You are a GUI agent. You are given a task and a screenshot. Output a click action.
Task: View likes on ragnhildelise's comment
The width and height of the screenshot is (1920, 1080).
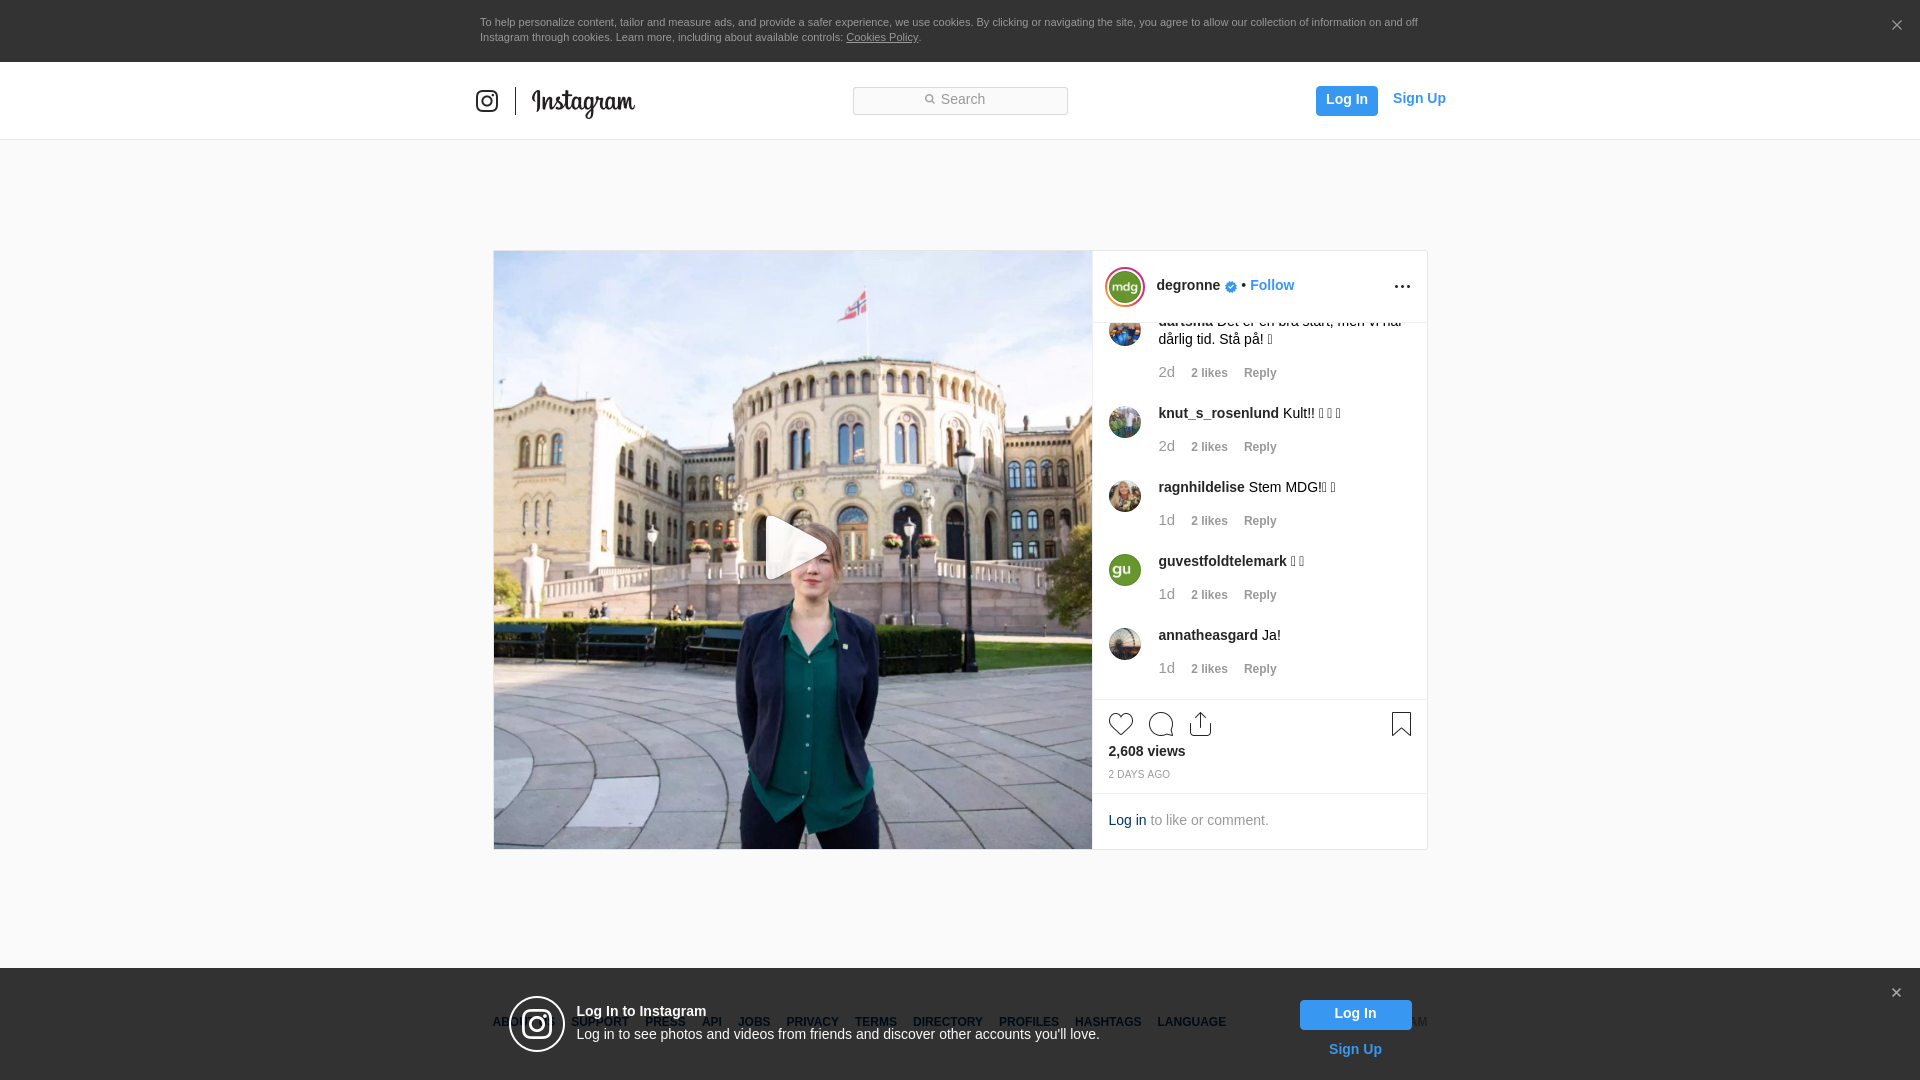pyautogui.click(x=1209, y=521)
